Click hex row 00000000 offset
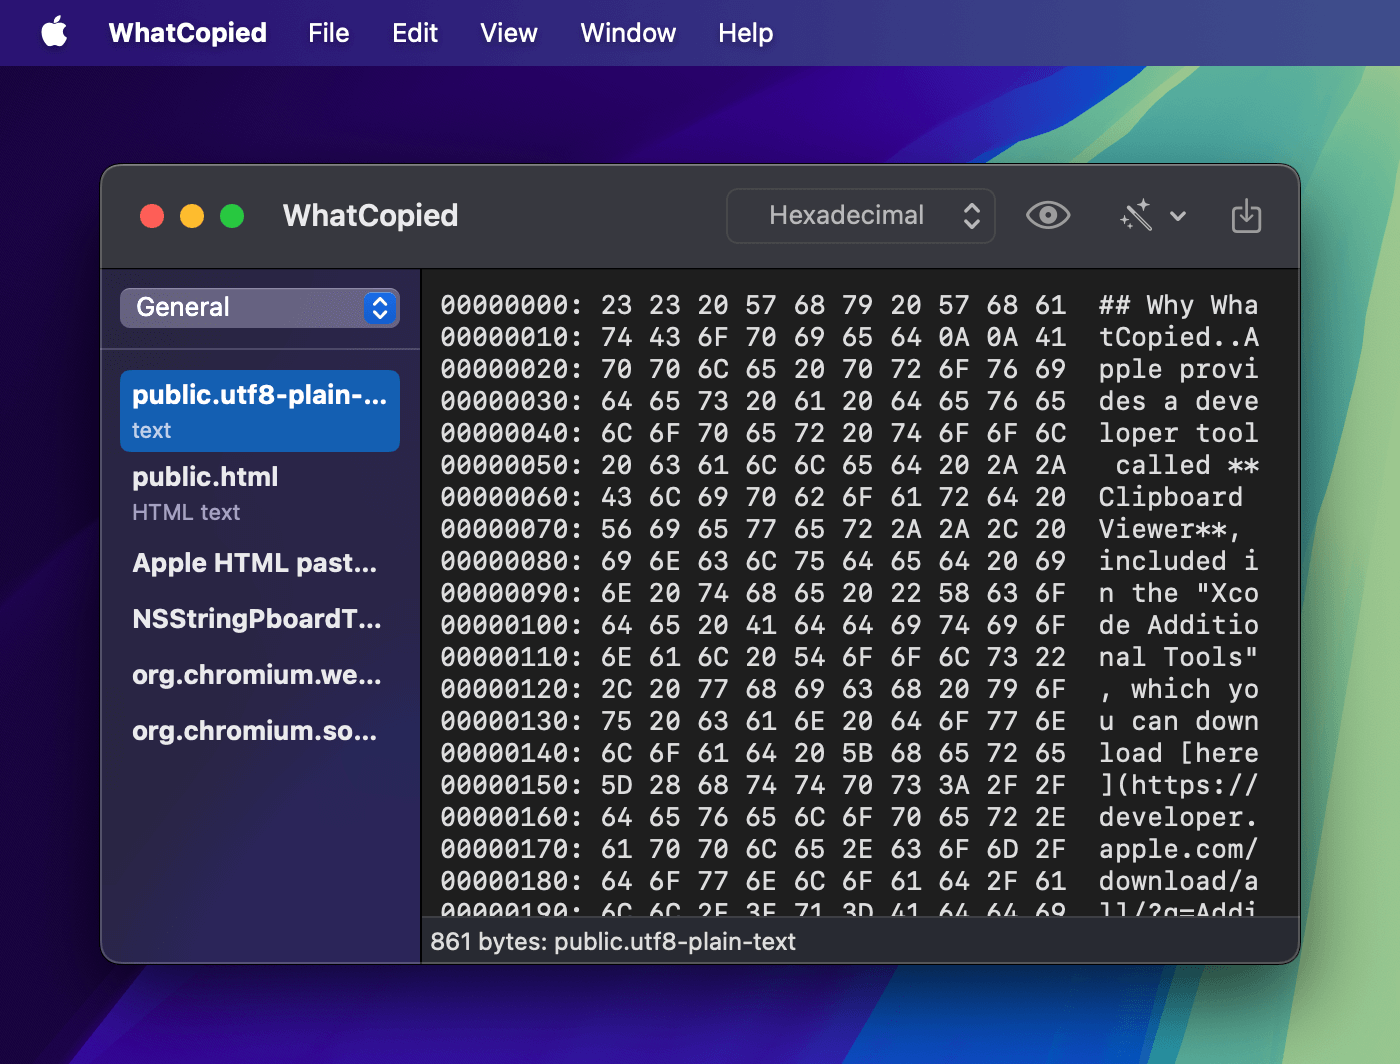This screenshot has width=1400, height=1064. pyautogui.click(x=511, y=305)
